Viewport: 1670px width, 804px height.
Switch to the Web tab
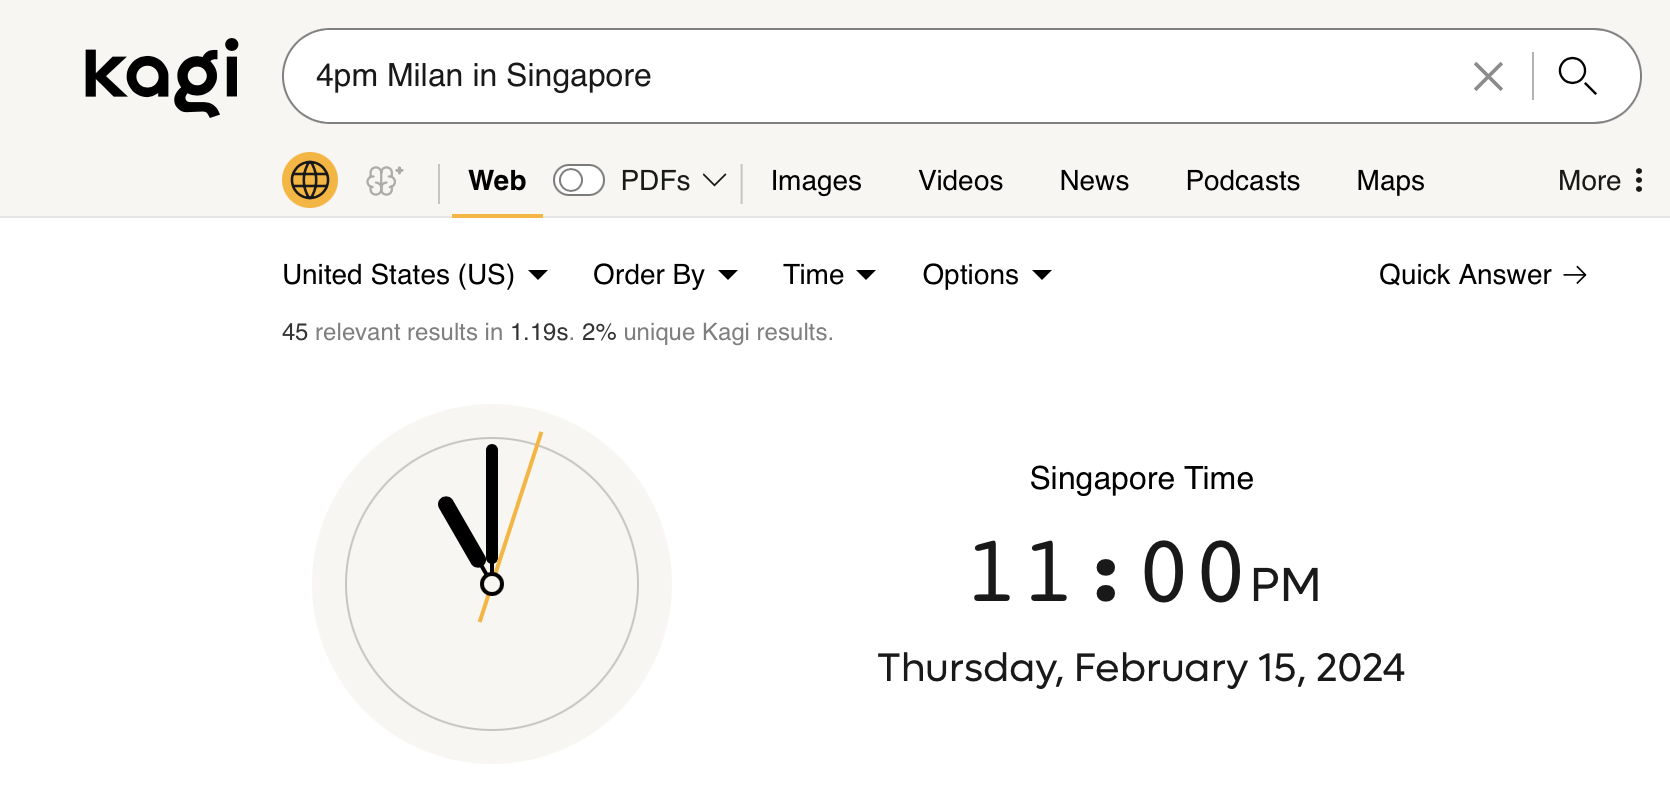(497, 180)
